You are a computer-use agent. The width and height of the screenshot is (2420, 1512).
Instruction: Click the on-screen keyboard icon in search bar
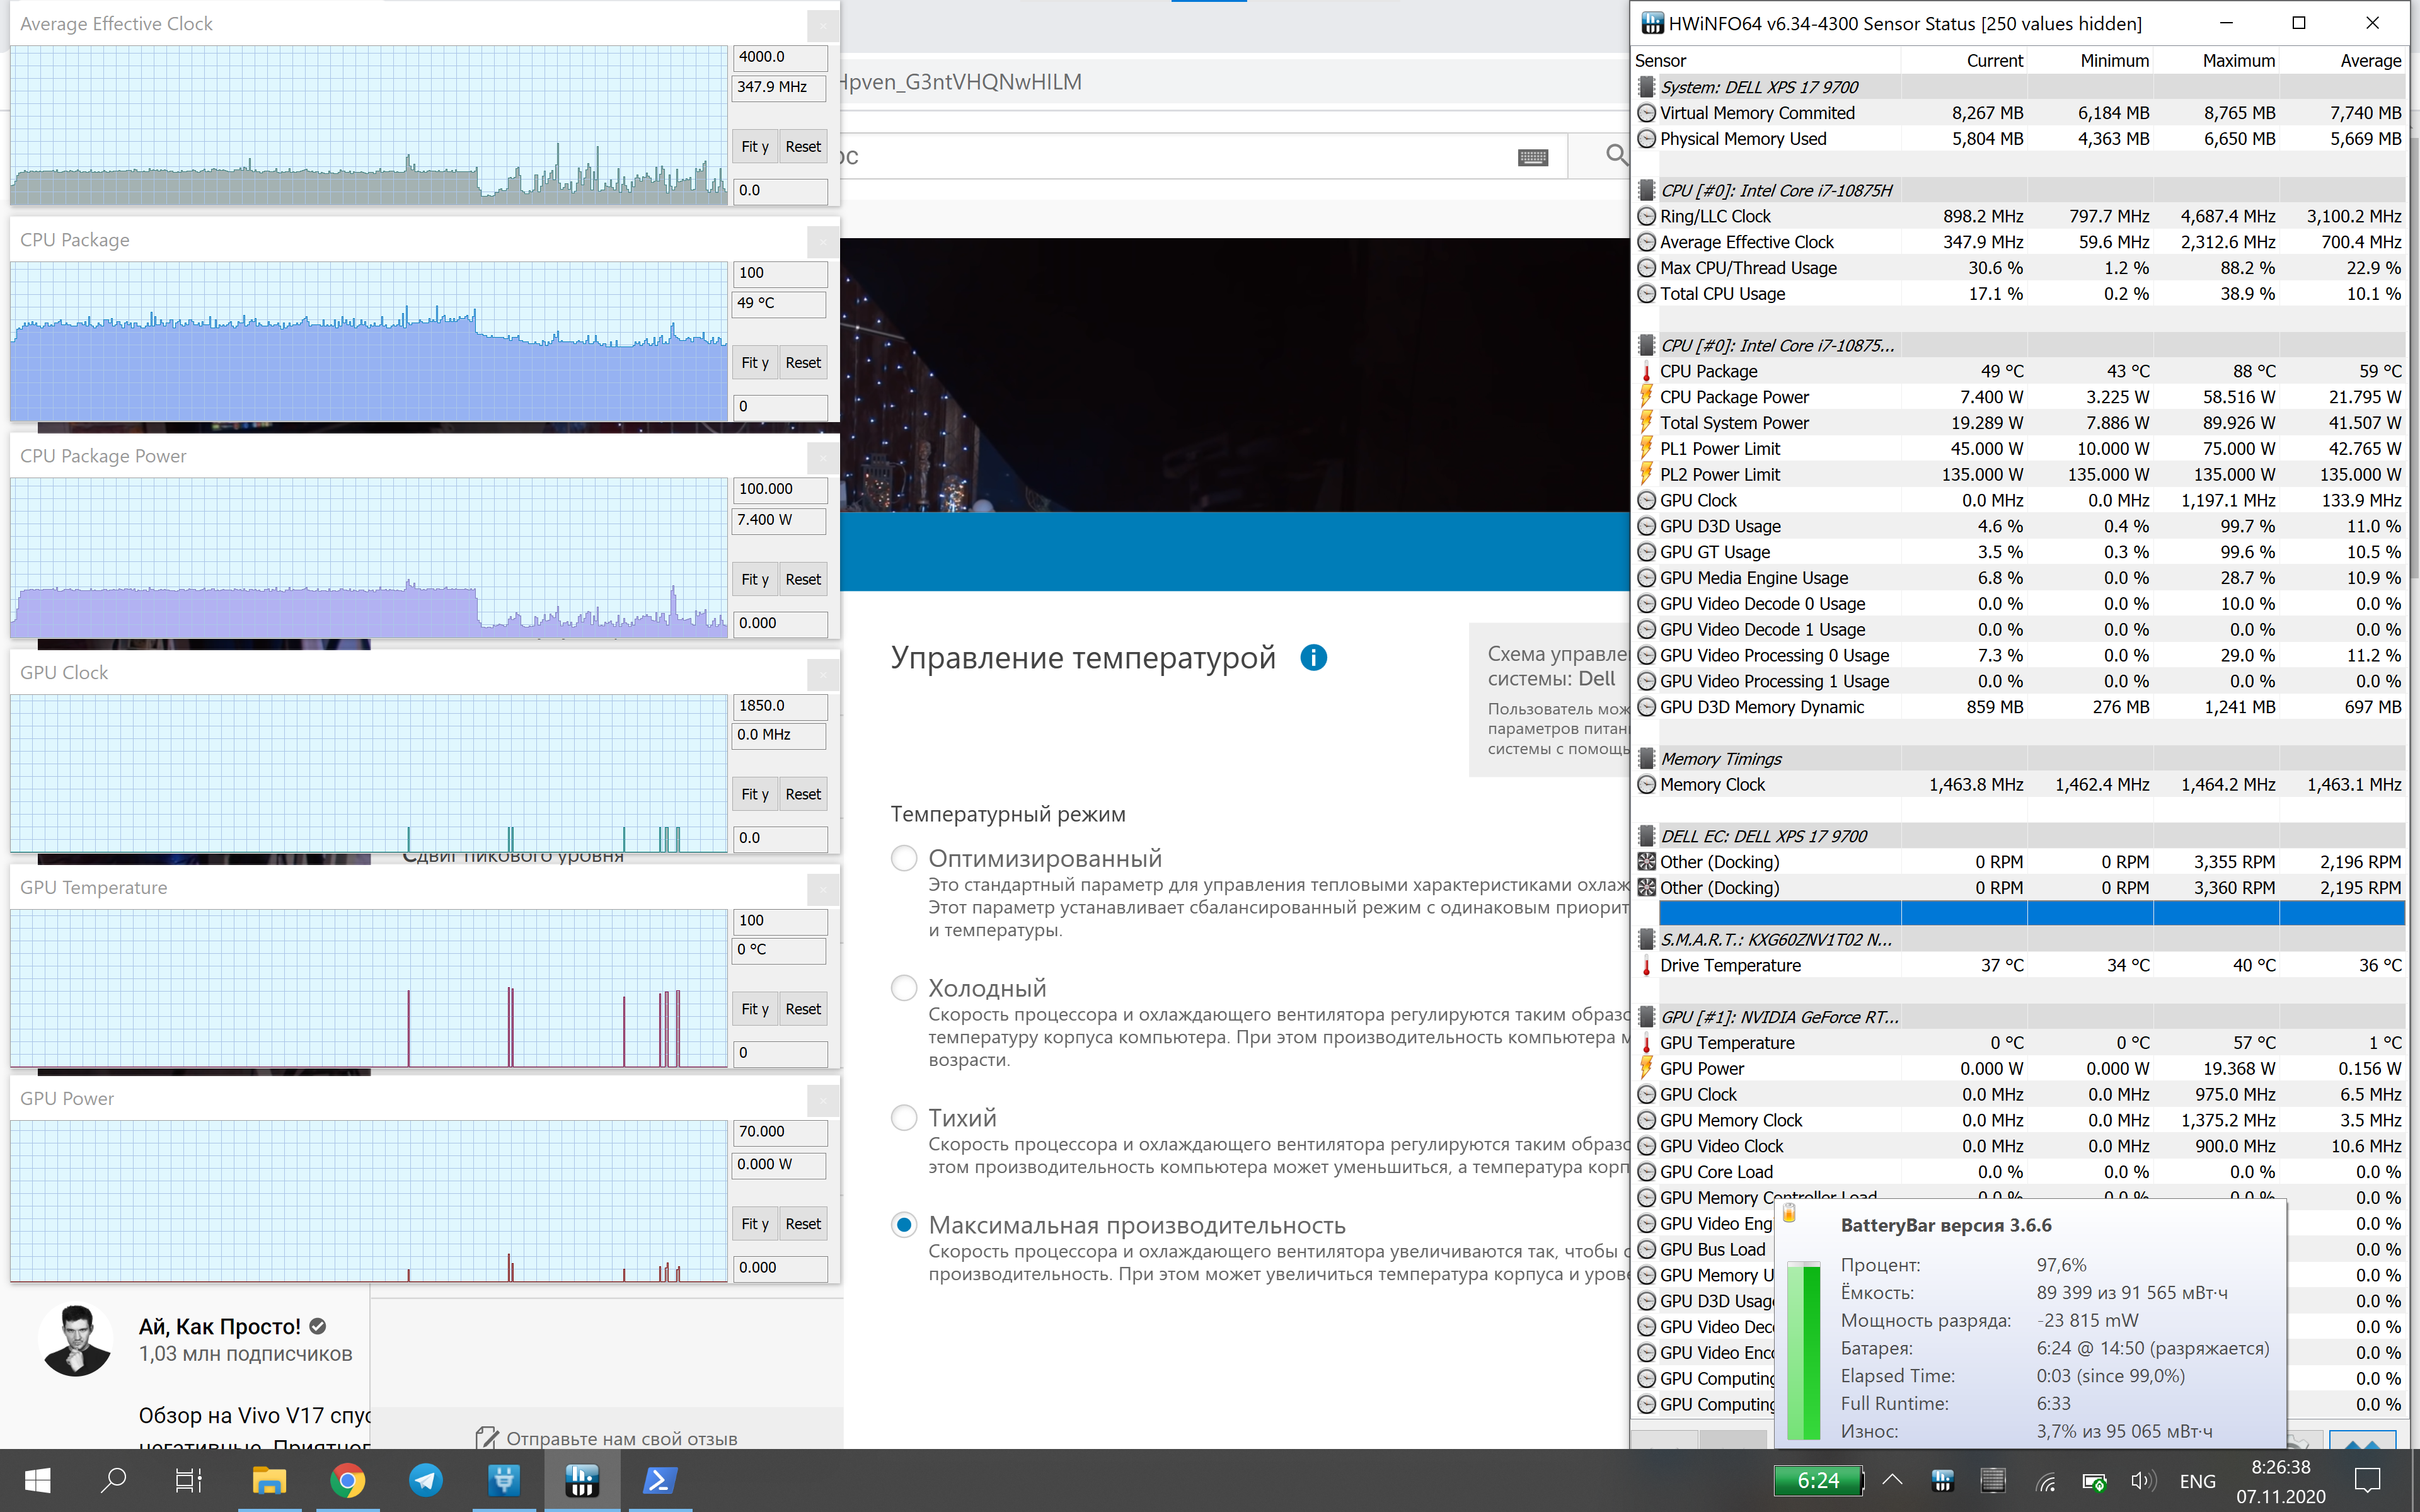point(1532,157)
